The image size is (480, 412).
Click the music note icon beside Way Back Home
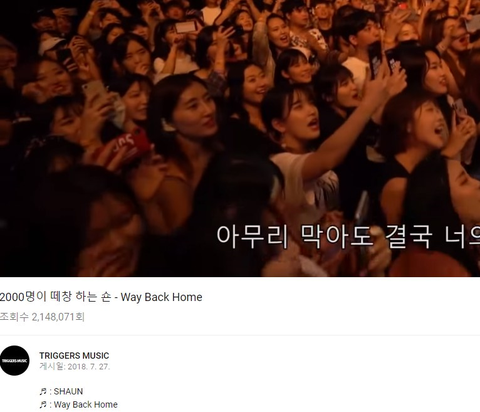coord(43,405)
